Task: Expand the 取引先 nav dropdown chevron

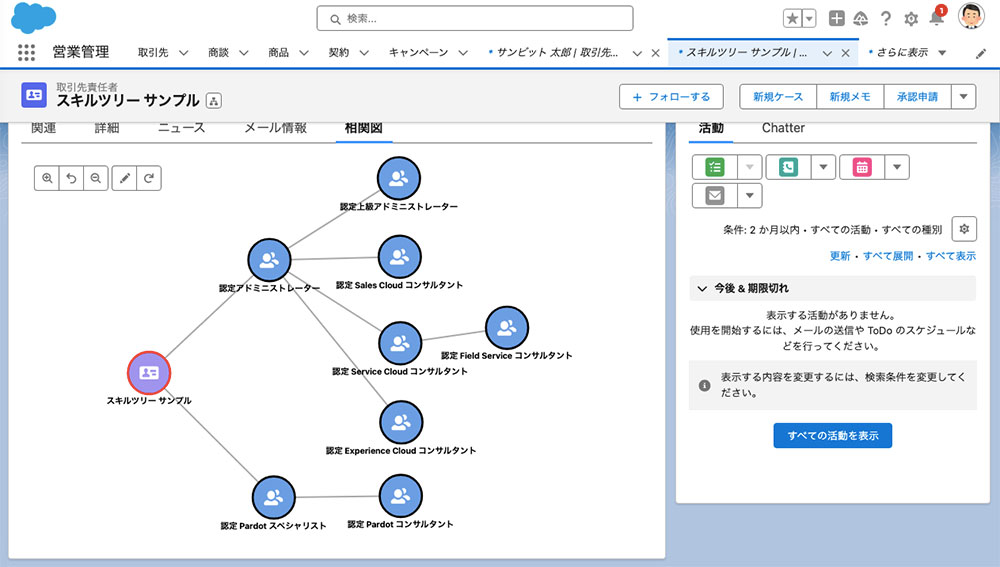Action: click(x=183, y=53)
